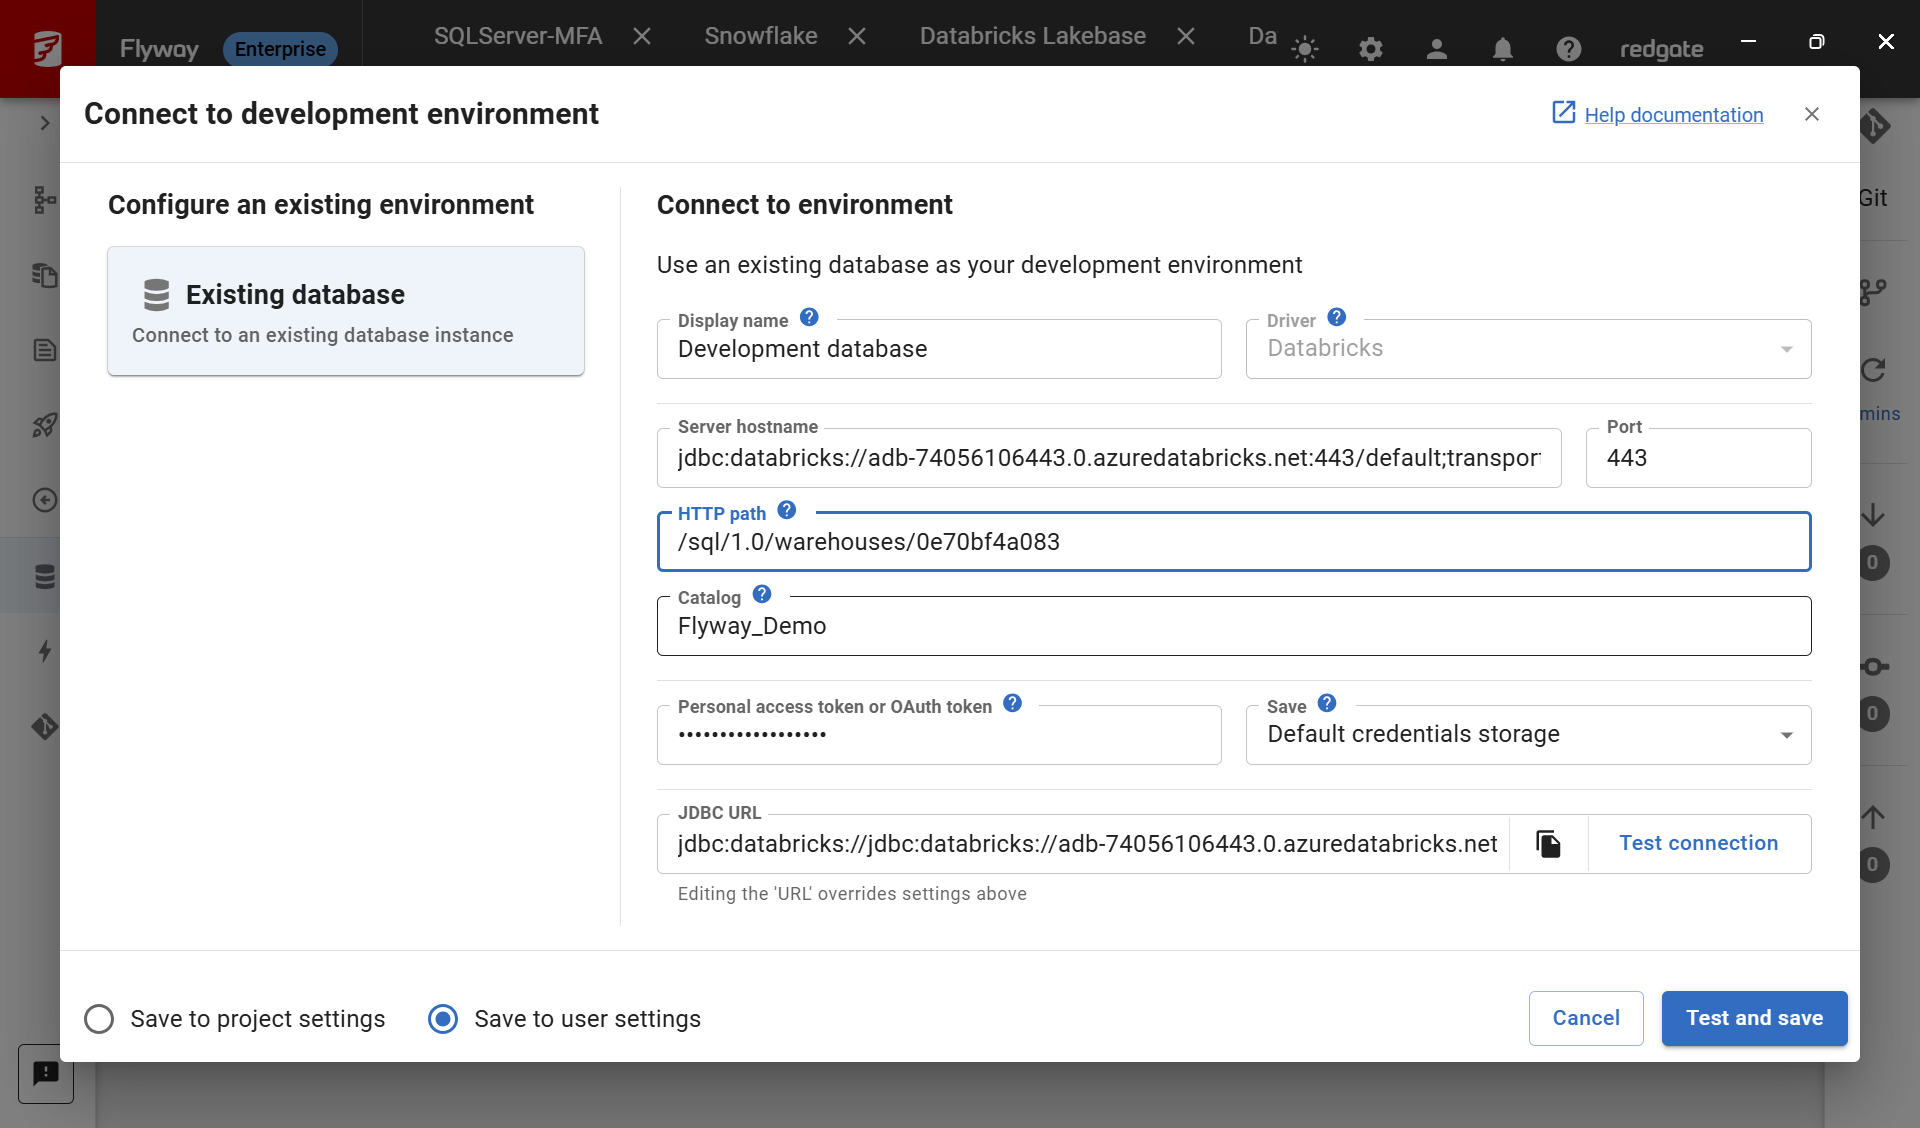1920x1128 pixels.
Task: Open user account icon
Action: pos(1437,49)
